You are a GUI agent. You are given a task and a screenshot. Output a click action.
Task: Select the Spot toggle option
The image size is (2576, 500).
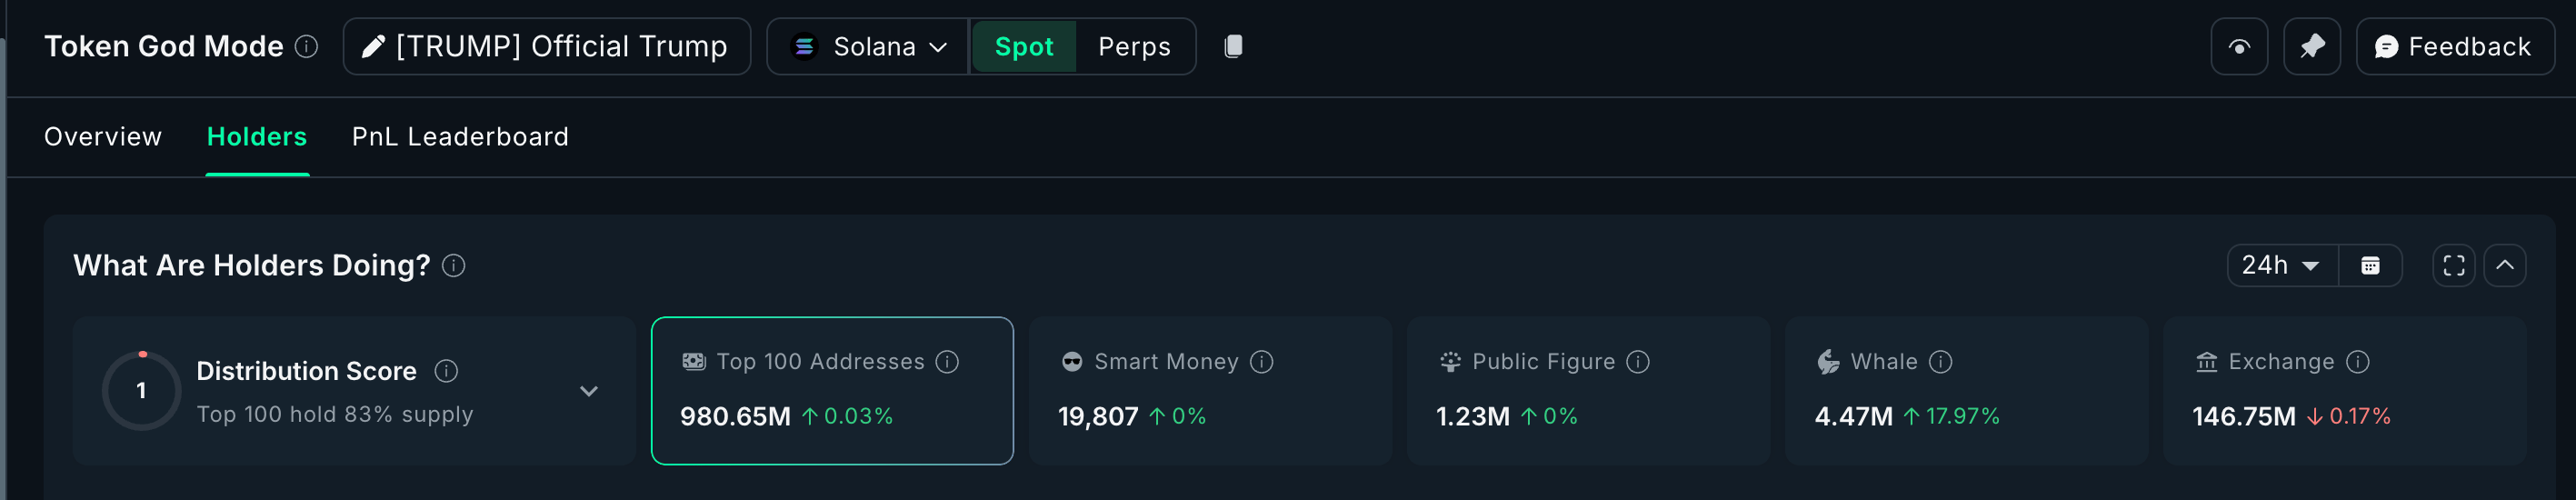click(x=1023, y=46)
